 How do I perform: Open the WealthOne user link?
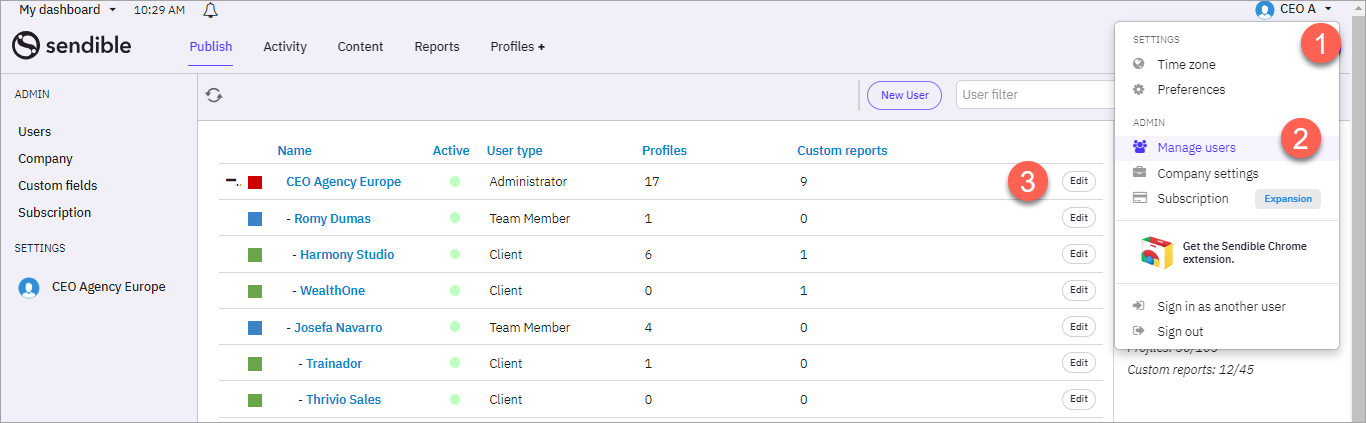tap(333, 291)
